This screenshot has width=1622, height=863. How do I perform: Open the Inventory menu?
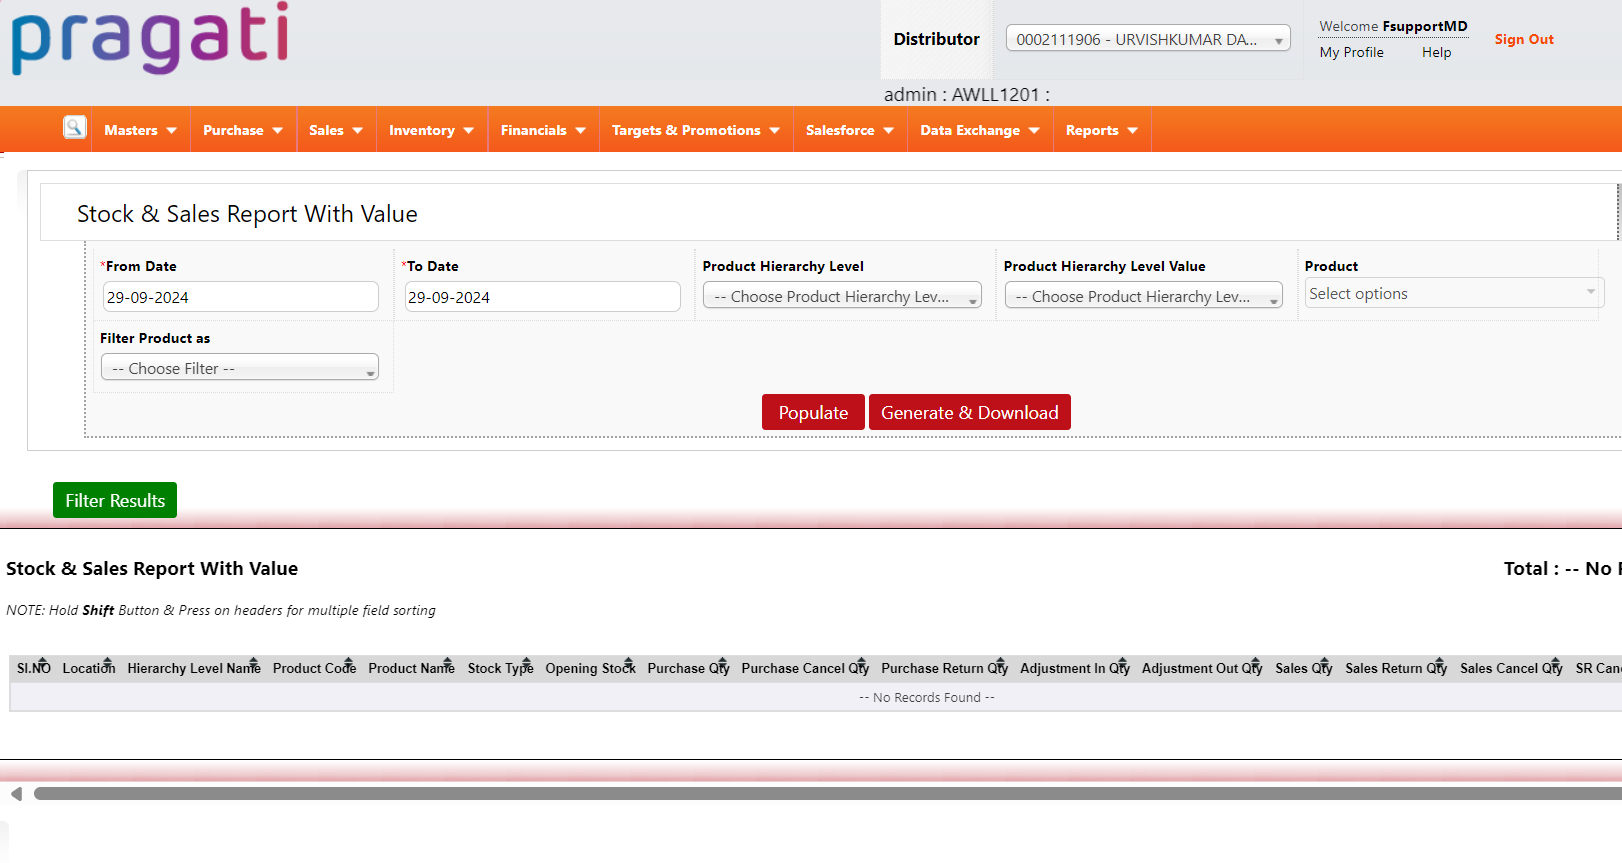(431, 130)
